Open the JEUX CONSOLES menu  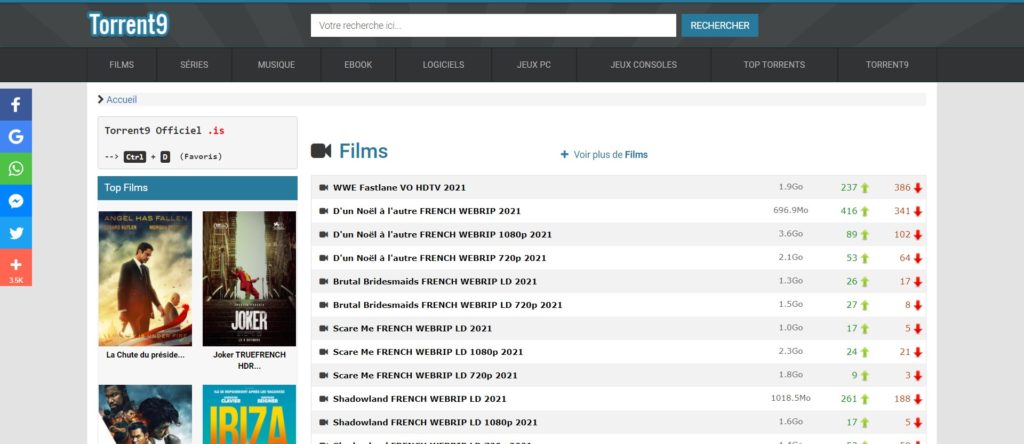(x=644, y=65)
